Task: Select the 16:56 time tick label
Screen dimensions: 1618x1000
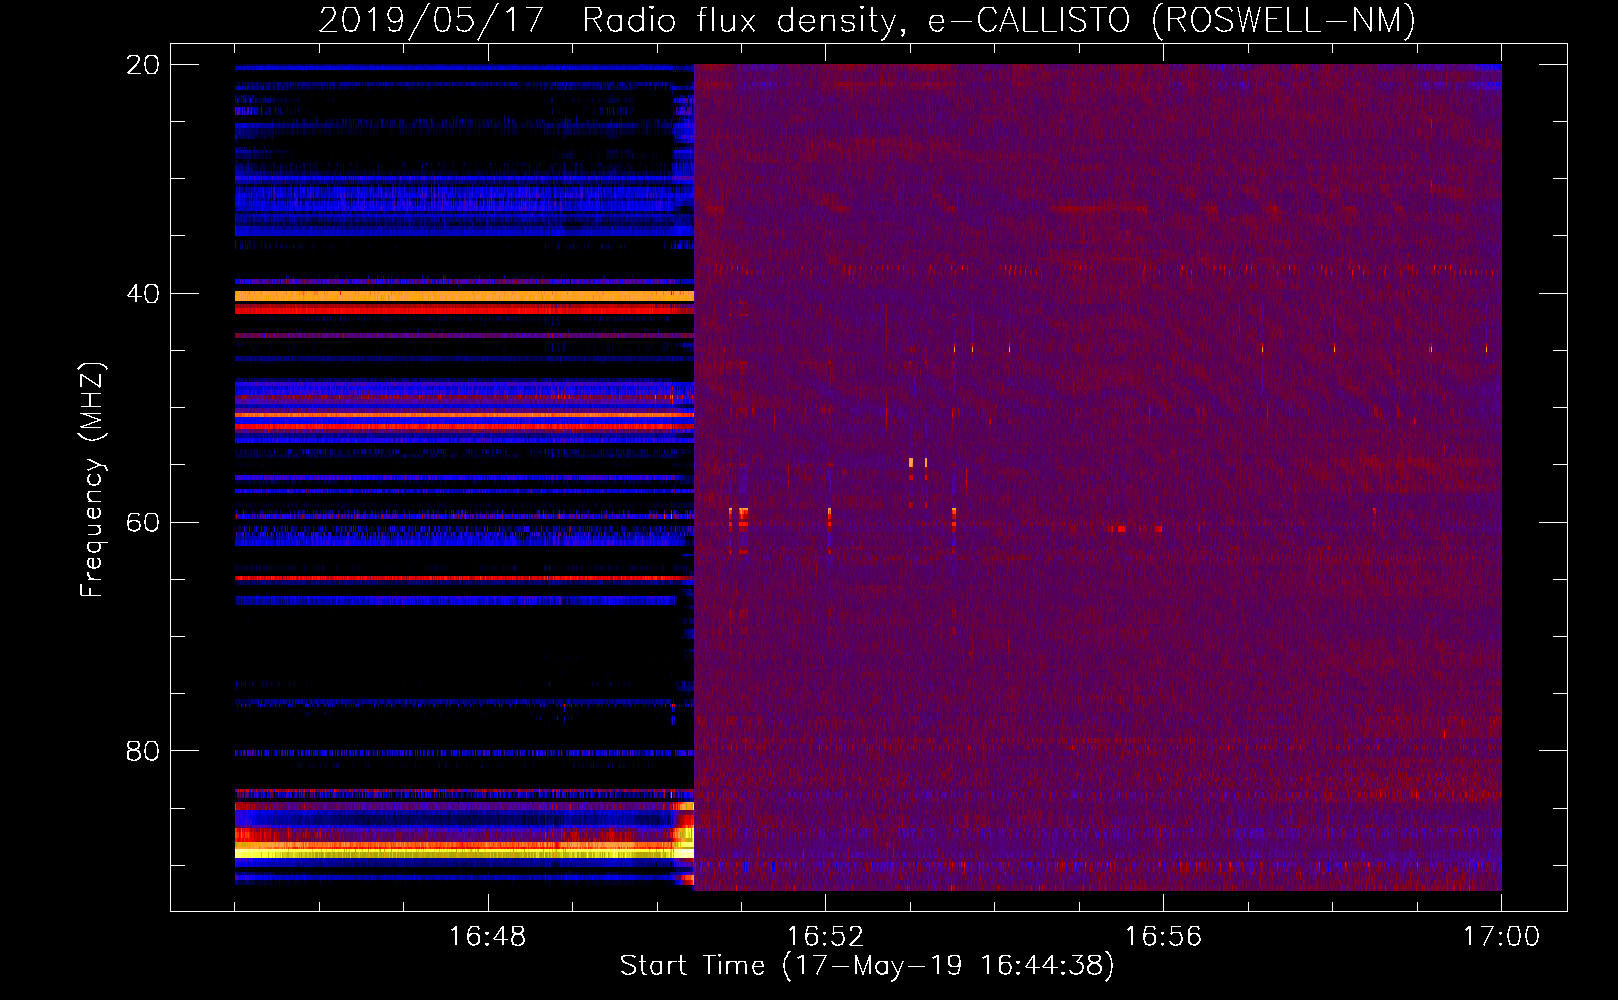Action: coord(1163,937)
